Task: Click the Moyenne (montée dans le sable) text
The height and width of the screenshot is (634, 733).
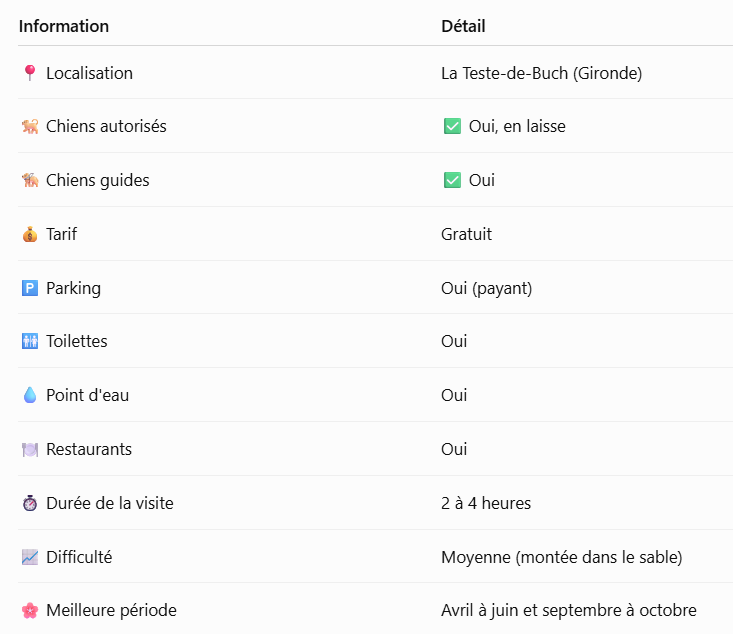Action: click(x=562, y=557)
